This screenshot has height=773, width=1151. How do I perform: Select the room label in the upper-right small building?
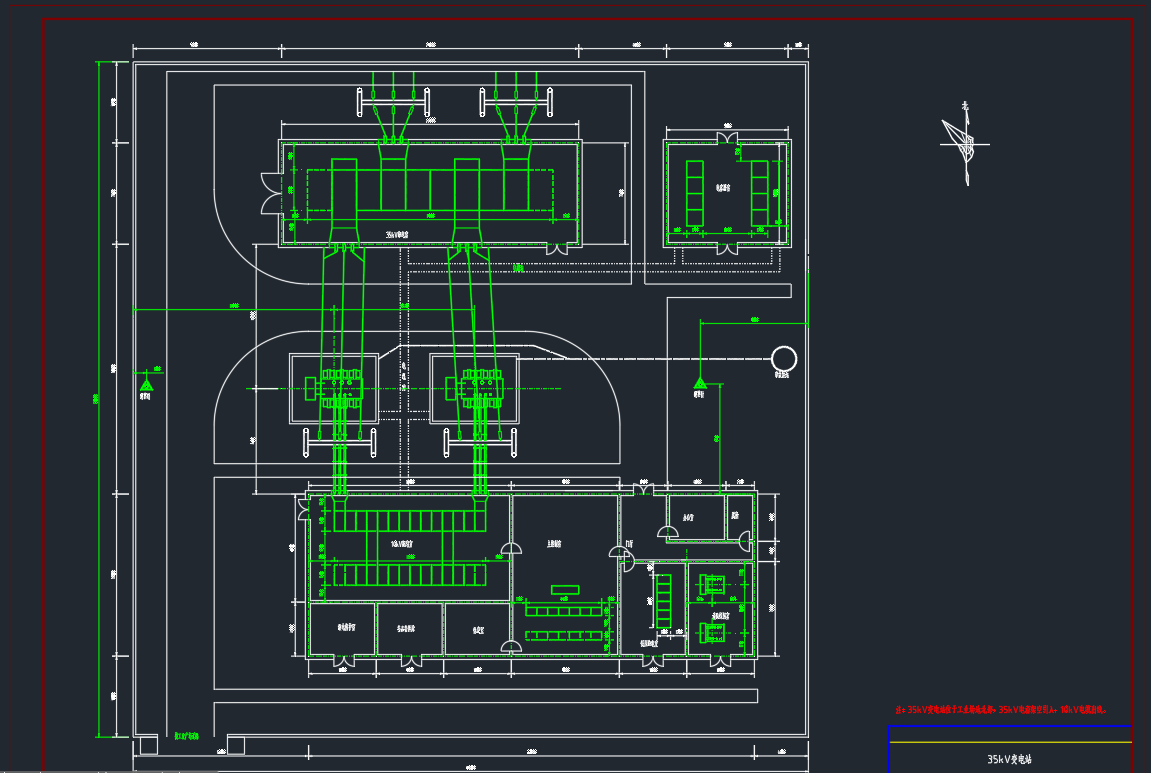pos(723,187)
